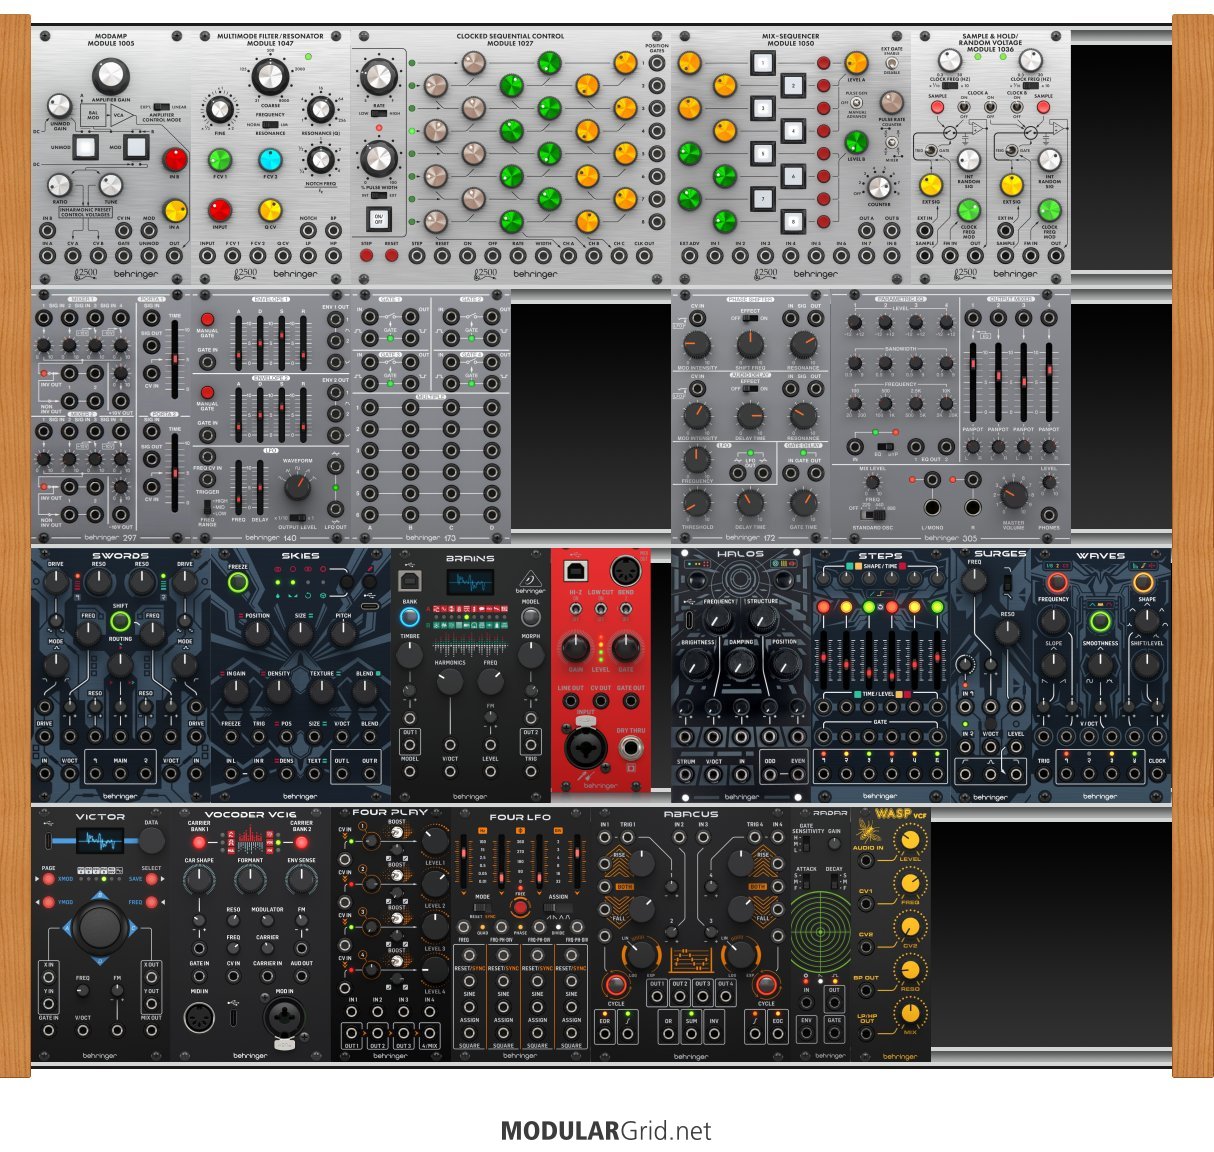This screenshot has width=1214, height=1152.
Task: Toggle the LOW/HIGH rate switch on Module 1027
Action: 378,114
